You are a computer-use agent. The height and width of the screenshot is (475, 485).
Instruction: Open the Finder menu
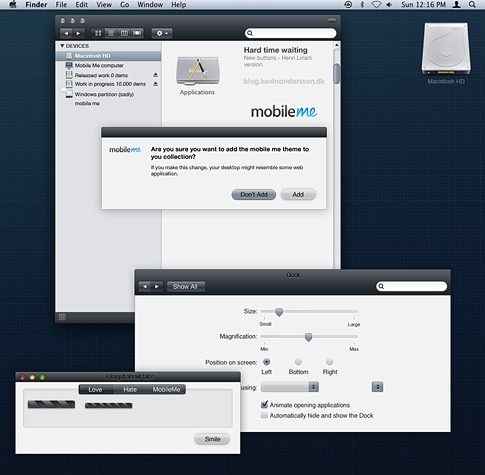click(x=36, y=5)
